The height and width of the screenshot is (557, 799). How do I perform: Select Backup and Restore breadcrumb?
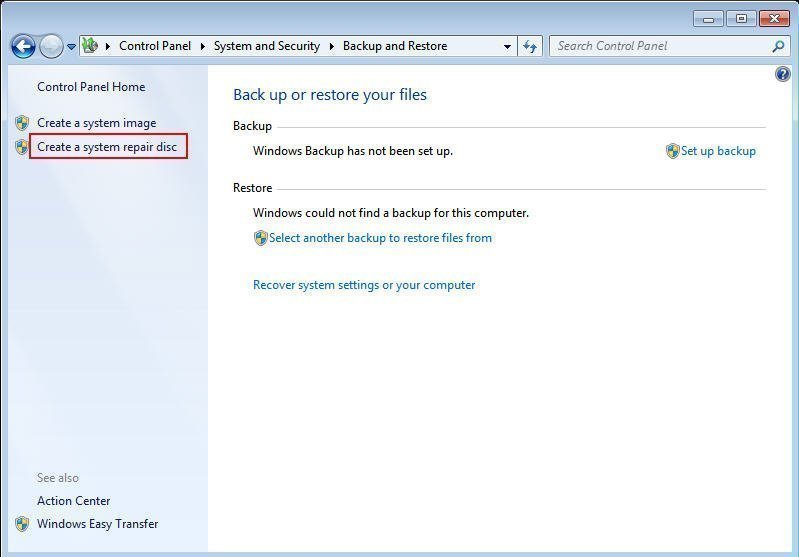(x=395, y=46)
